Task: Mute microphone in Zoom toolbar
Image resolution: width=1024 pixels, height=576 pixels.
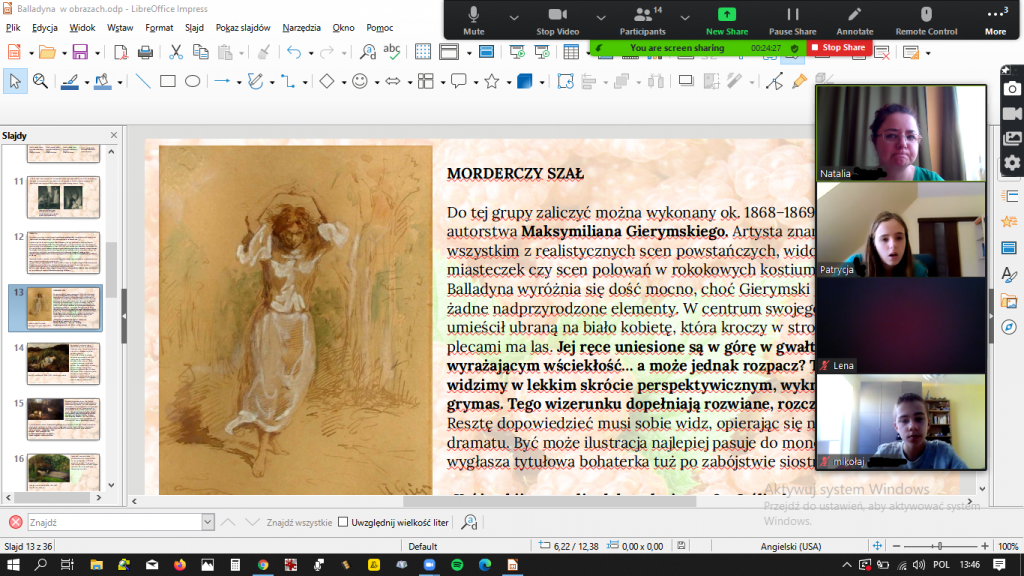Action: coord(474,19)
